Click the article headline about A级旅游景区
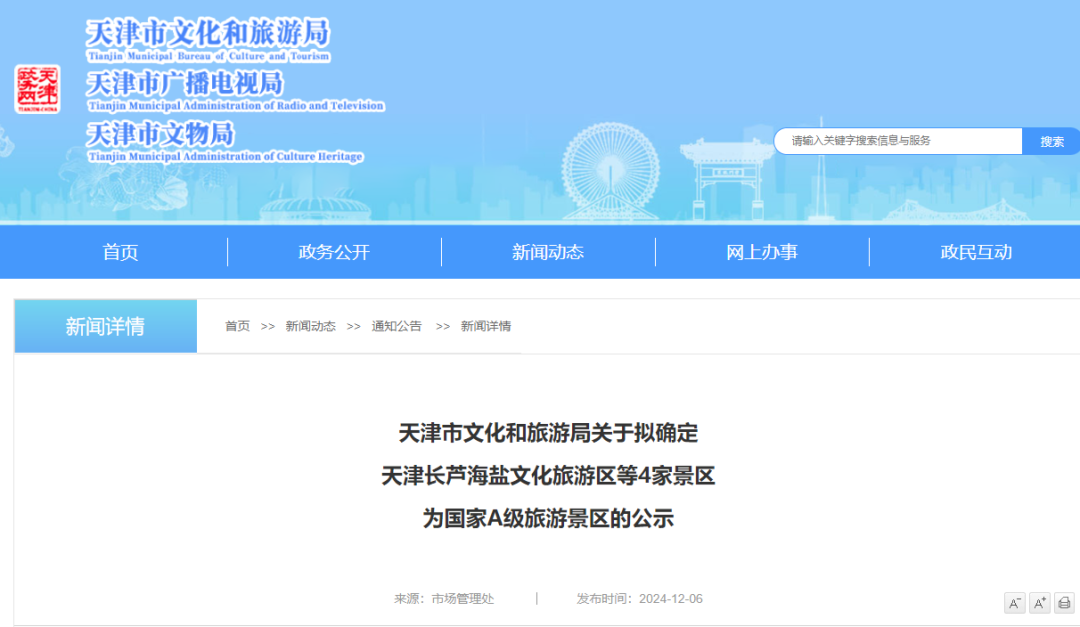The image size is (1080, 627). click(x=548, y=476)
